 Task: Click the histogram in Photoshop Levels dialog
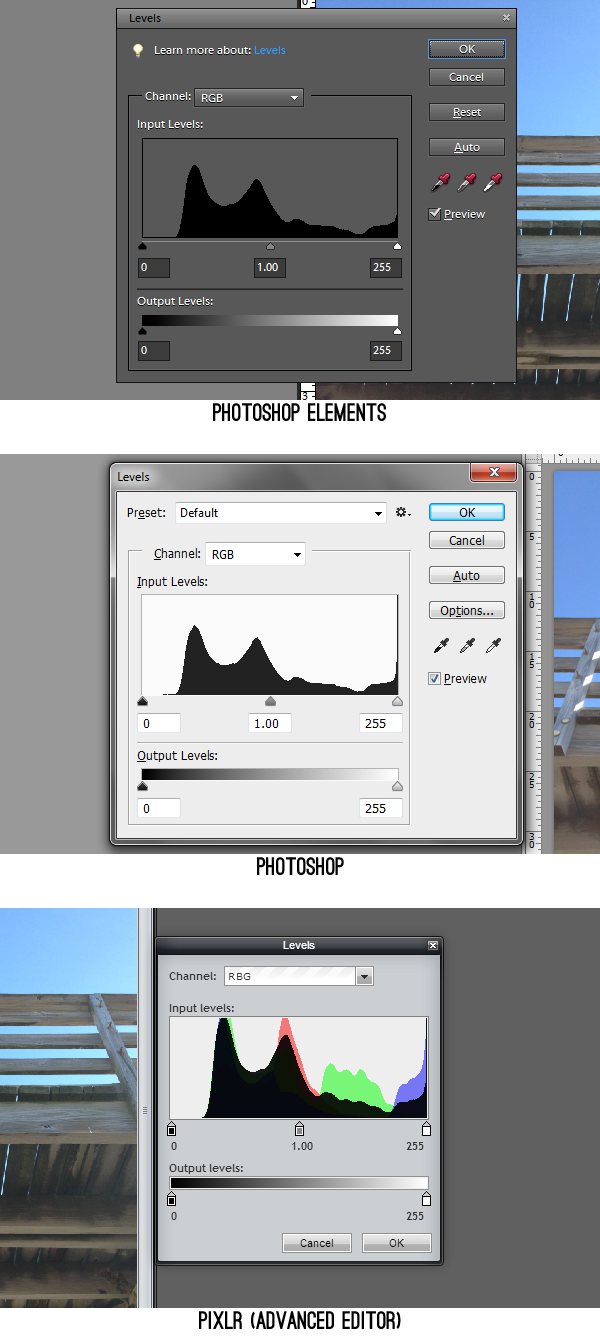click(270, 645)
